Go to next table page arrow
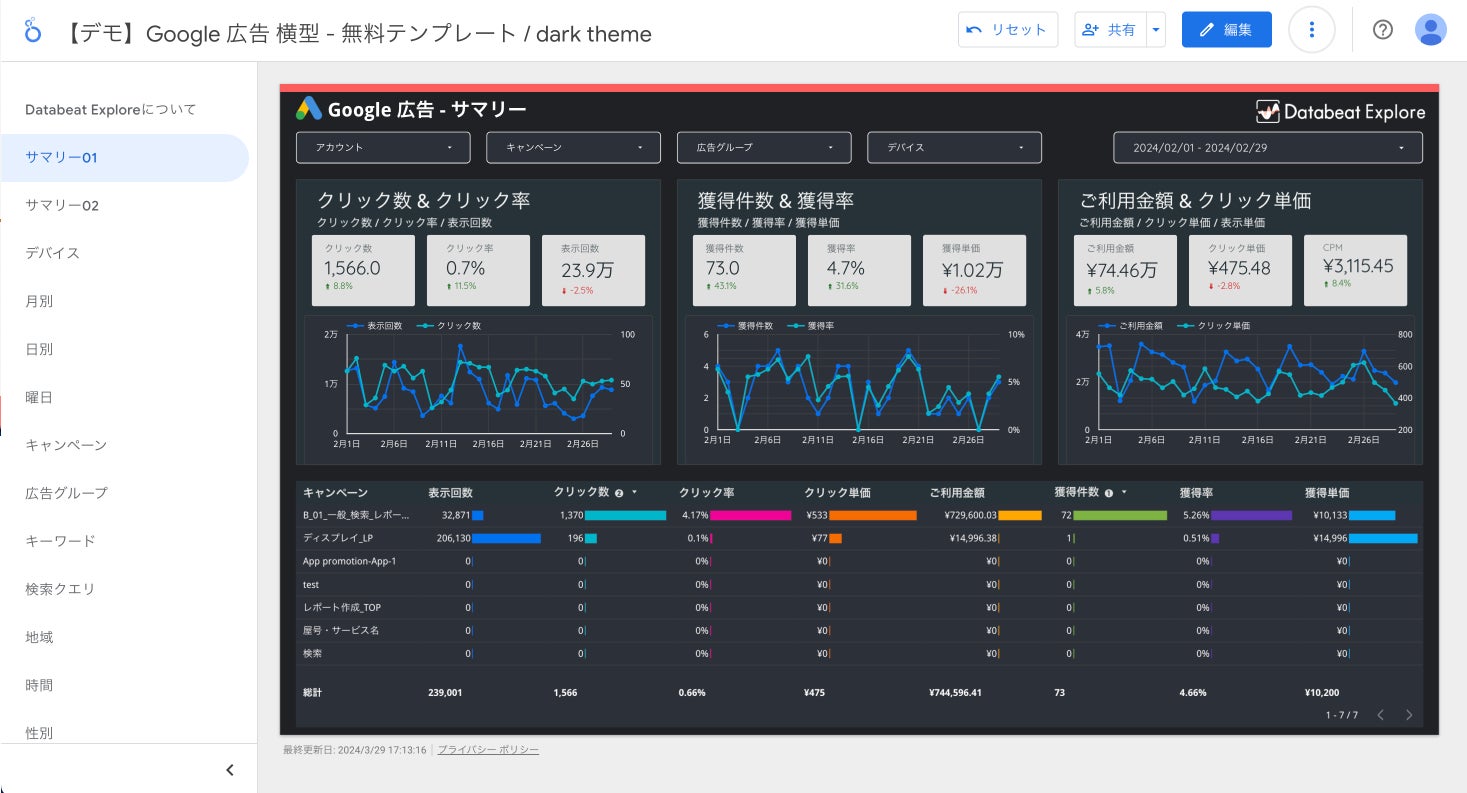 pyautogui.click(x=1409, y=715)
